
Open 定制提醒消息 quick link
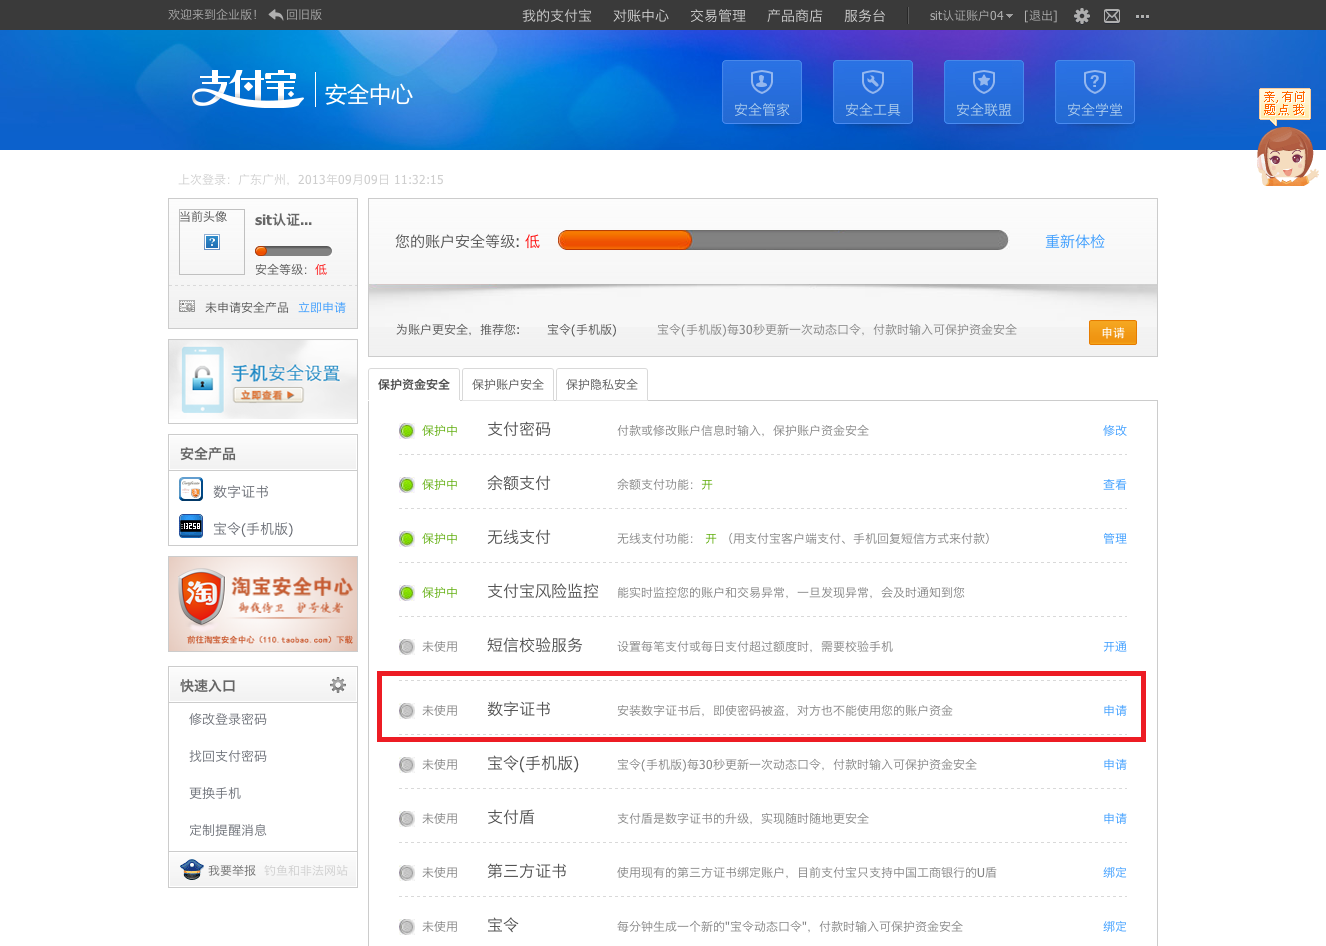pyautogui.click(x=228, y=830)
